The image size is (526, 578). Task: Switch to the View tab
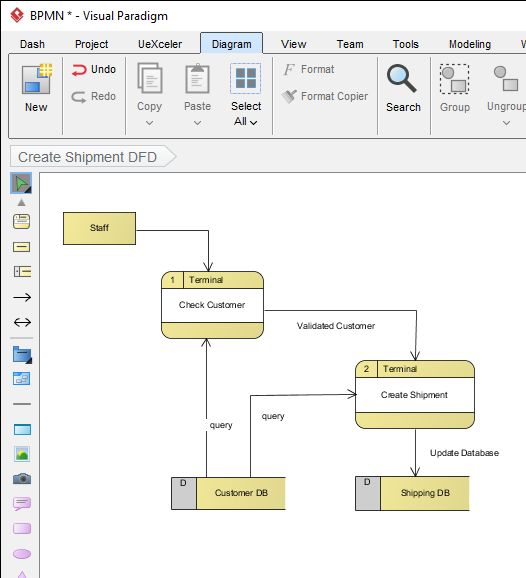293,44
